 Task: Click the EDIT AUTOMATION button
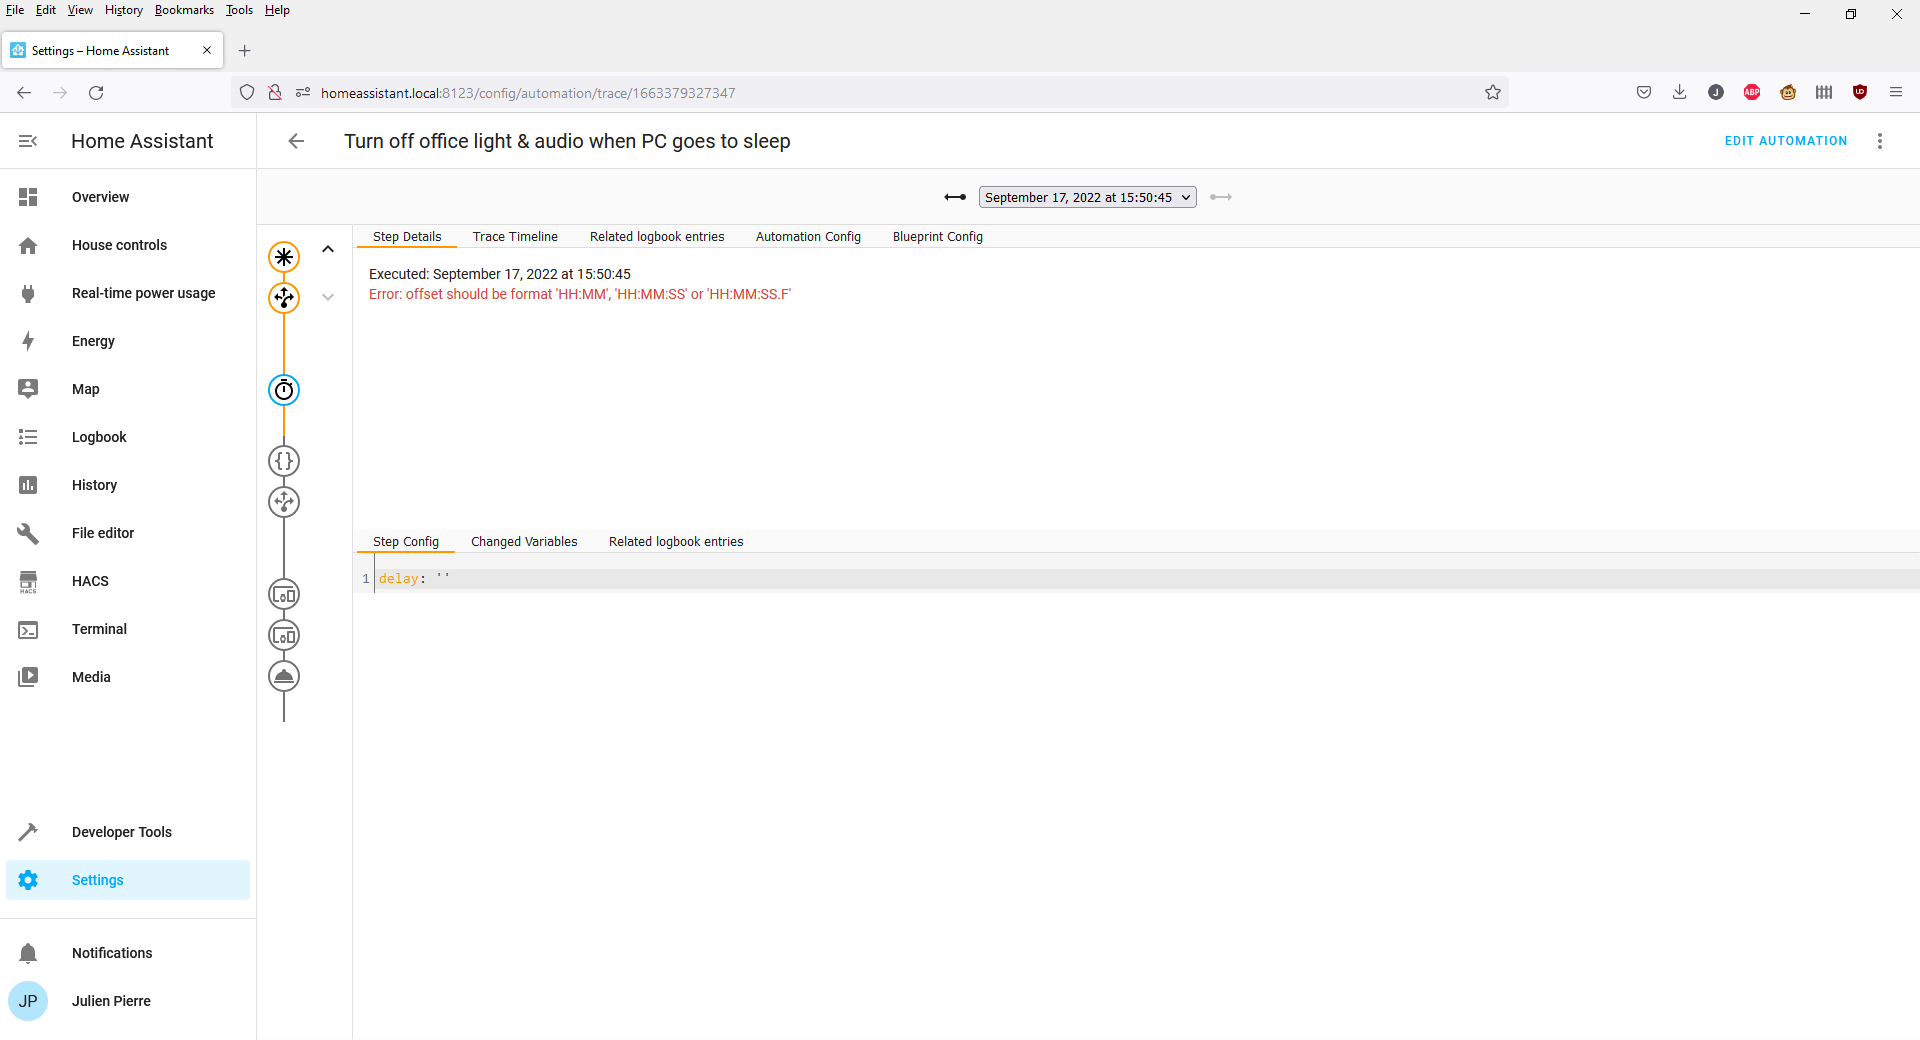pos(1785,141)
